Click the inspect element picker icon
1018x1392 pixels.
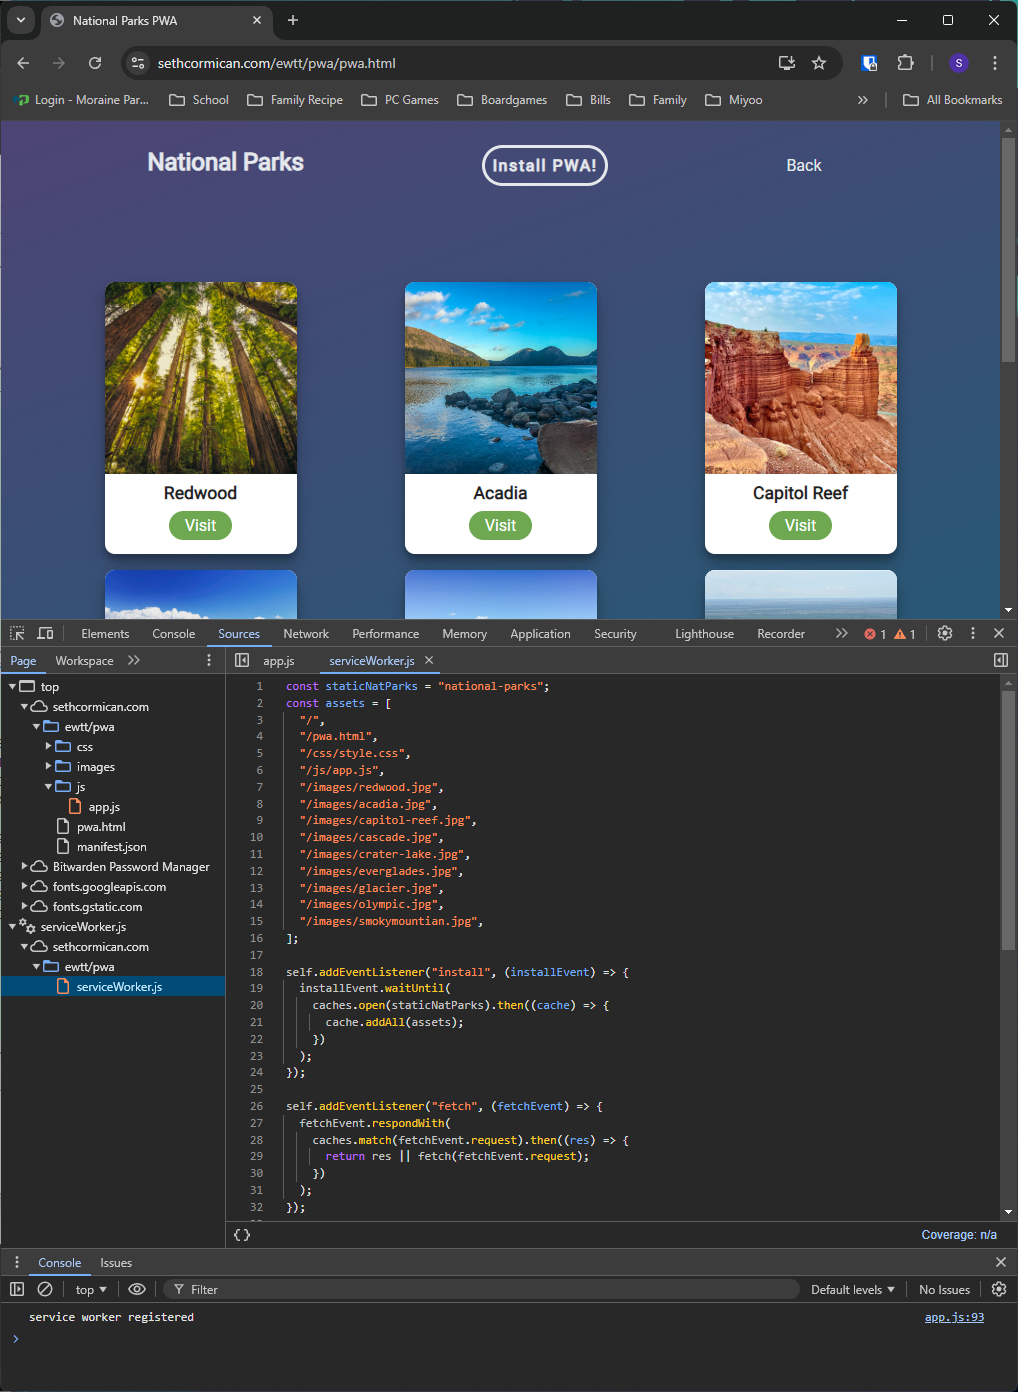pos(17,633)
